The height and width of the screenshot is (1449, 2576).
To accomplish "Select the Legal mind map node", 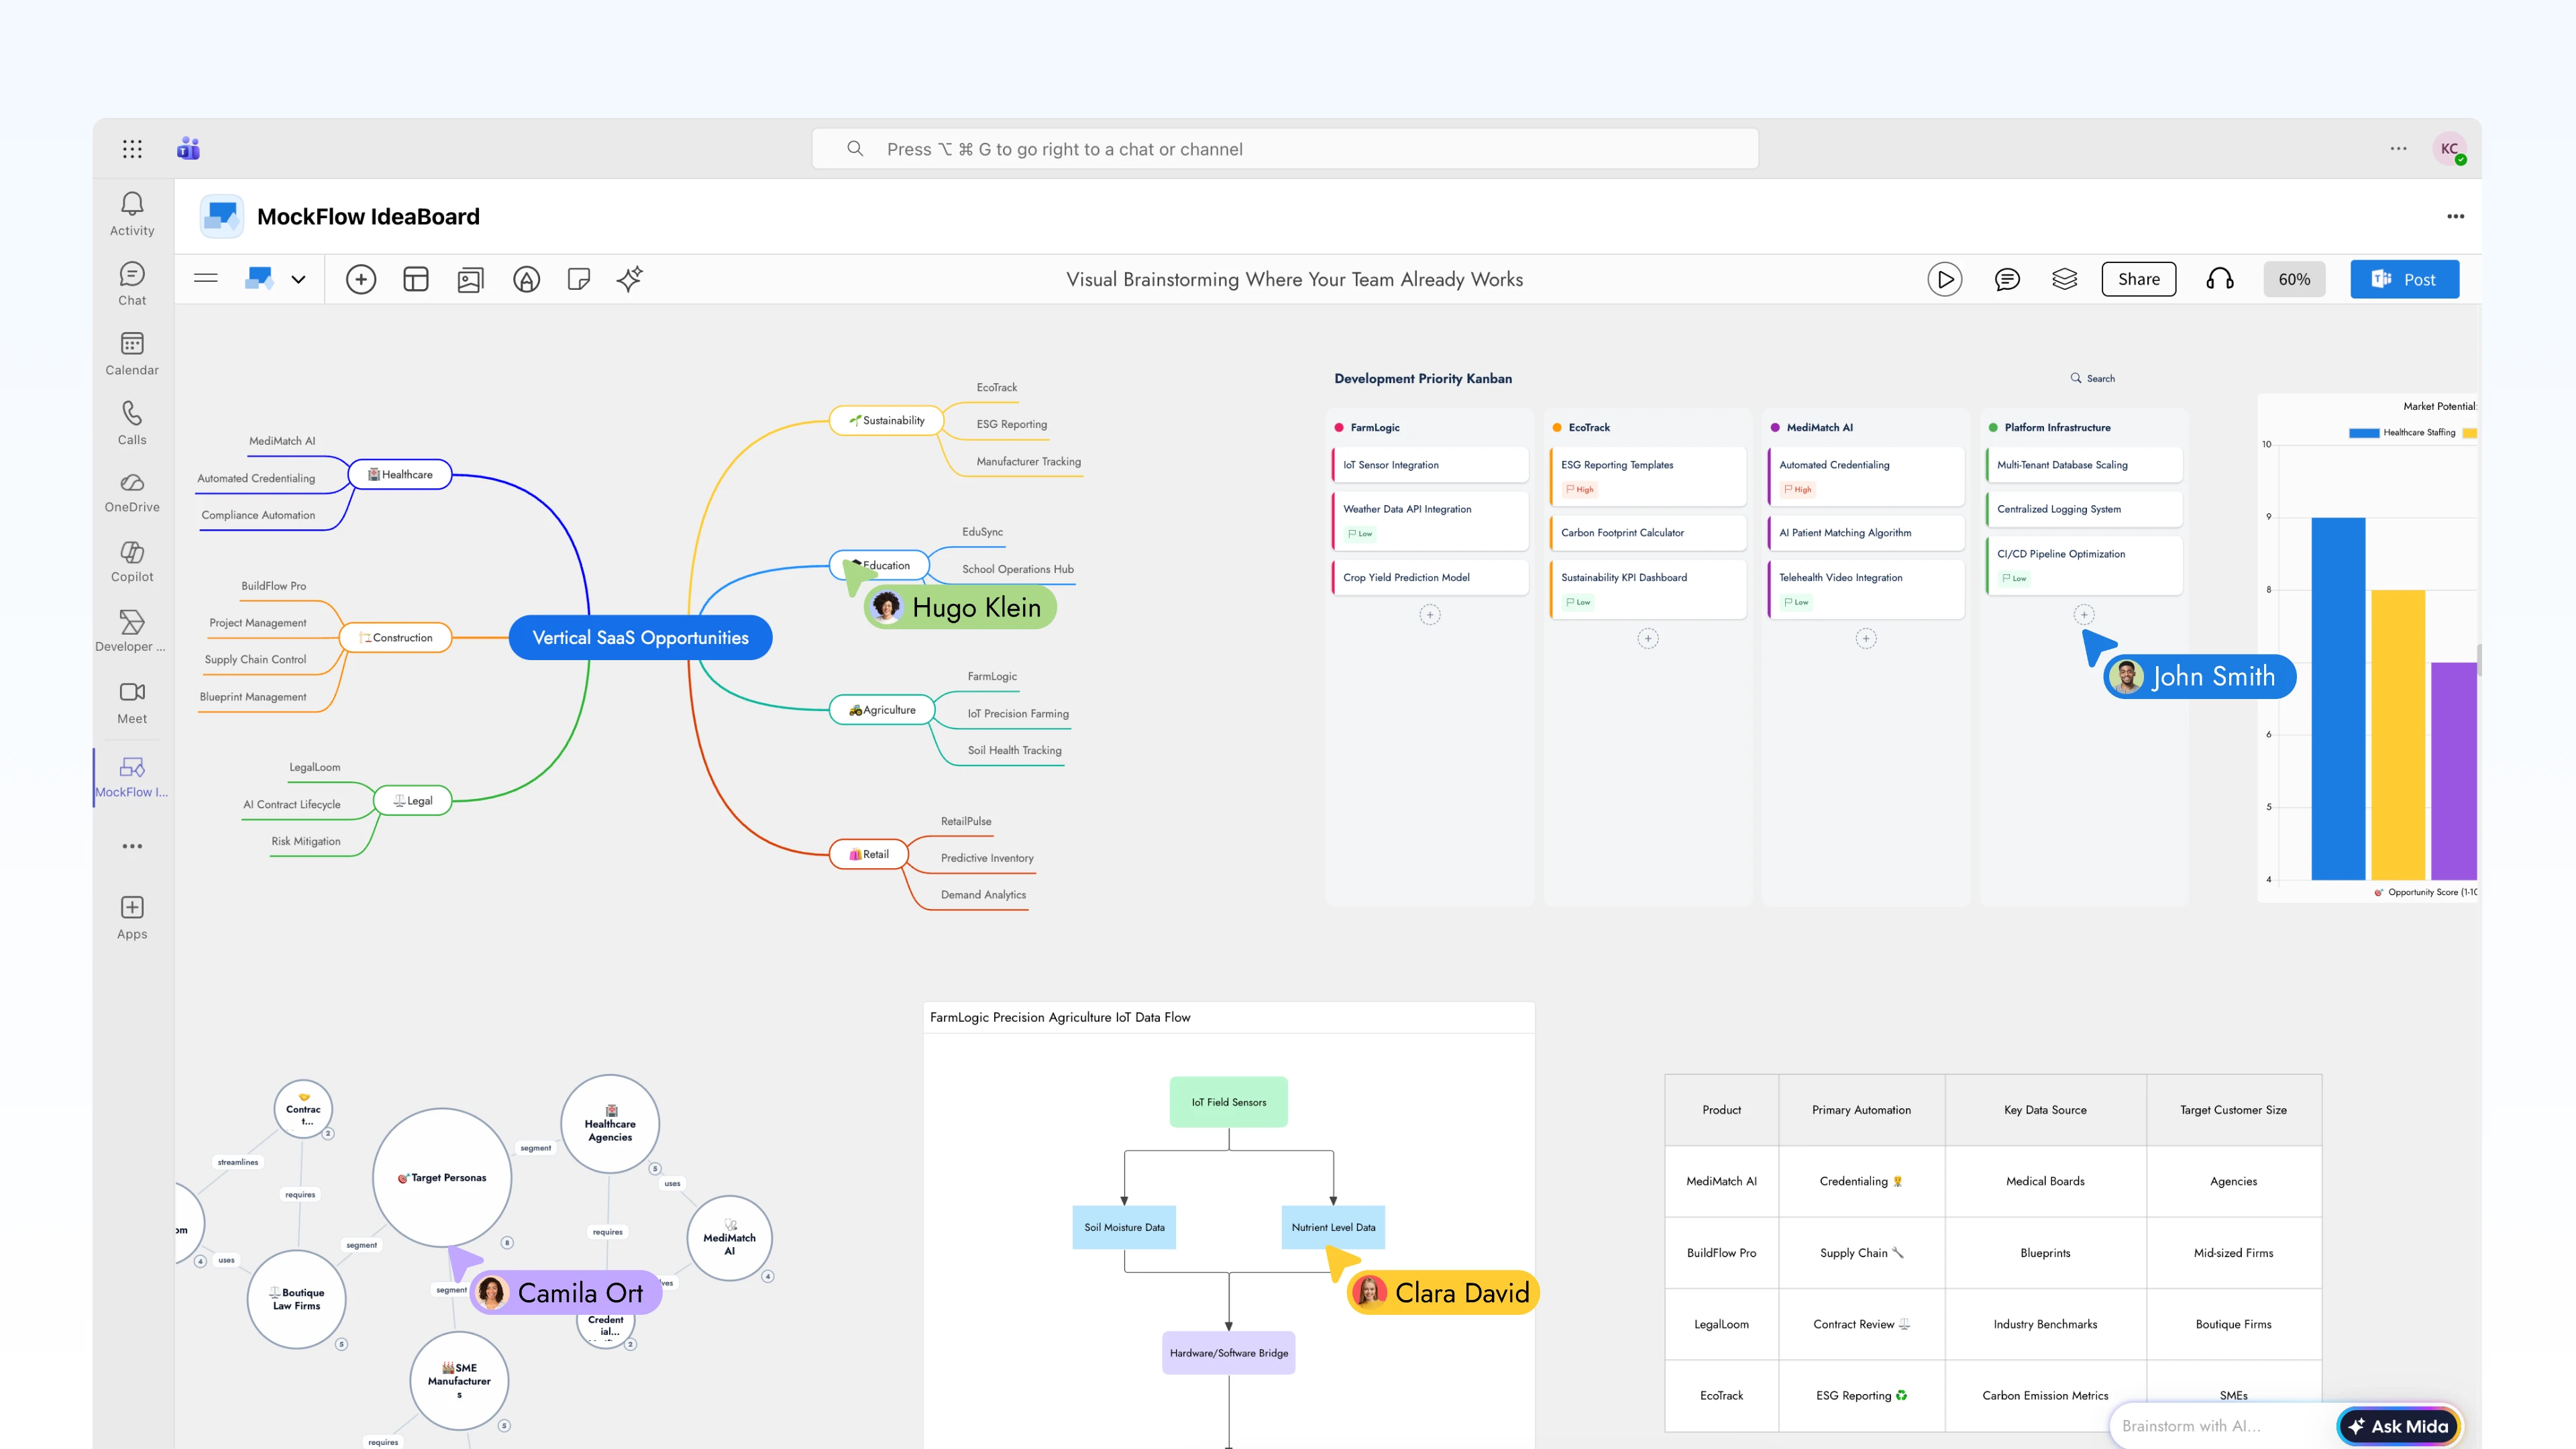I will [412, 800].
